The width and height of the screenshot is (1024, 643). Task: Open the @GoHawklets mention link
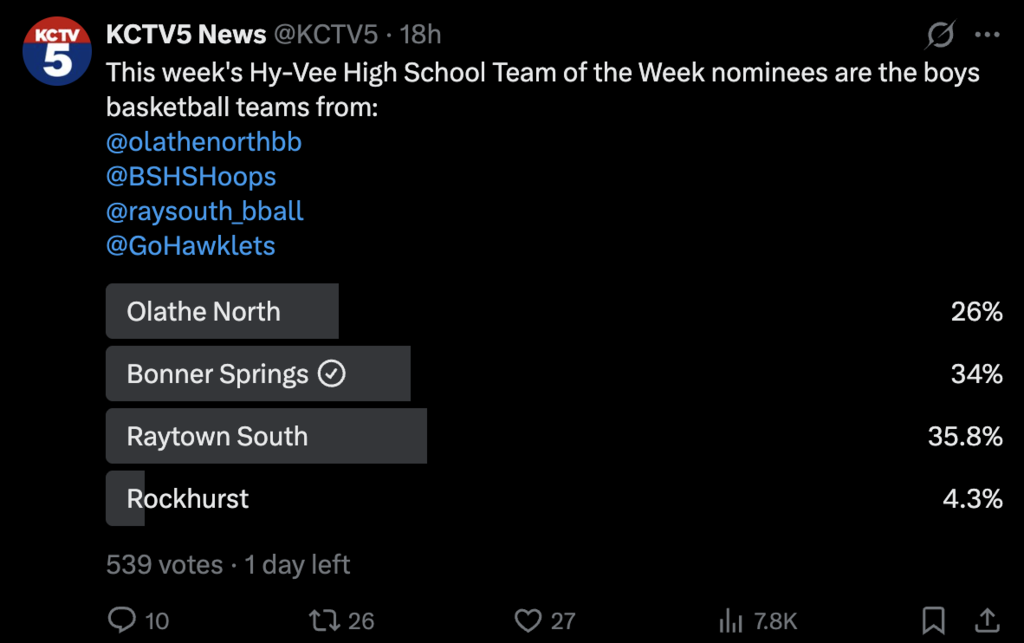191,245
